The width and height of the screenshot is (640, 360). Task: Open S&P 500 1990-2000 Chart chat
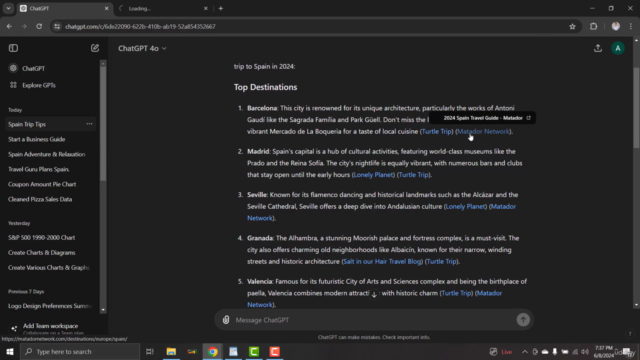42,238
